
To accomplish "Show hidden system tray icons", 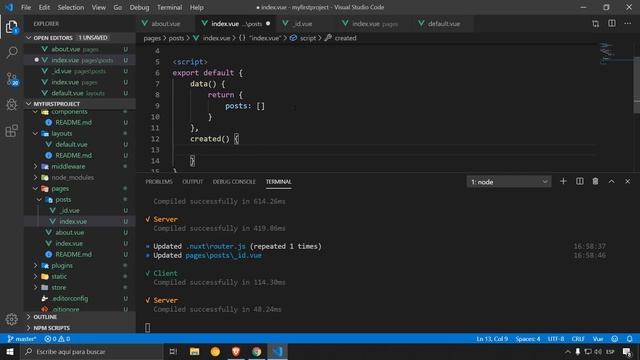I will pyautogui.click(x=567, y=351).
